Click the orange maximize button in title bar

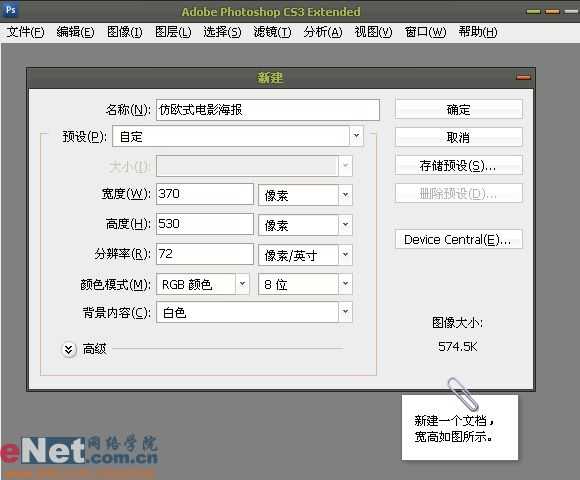pyautogui.click(x=552, y=11)
